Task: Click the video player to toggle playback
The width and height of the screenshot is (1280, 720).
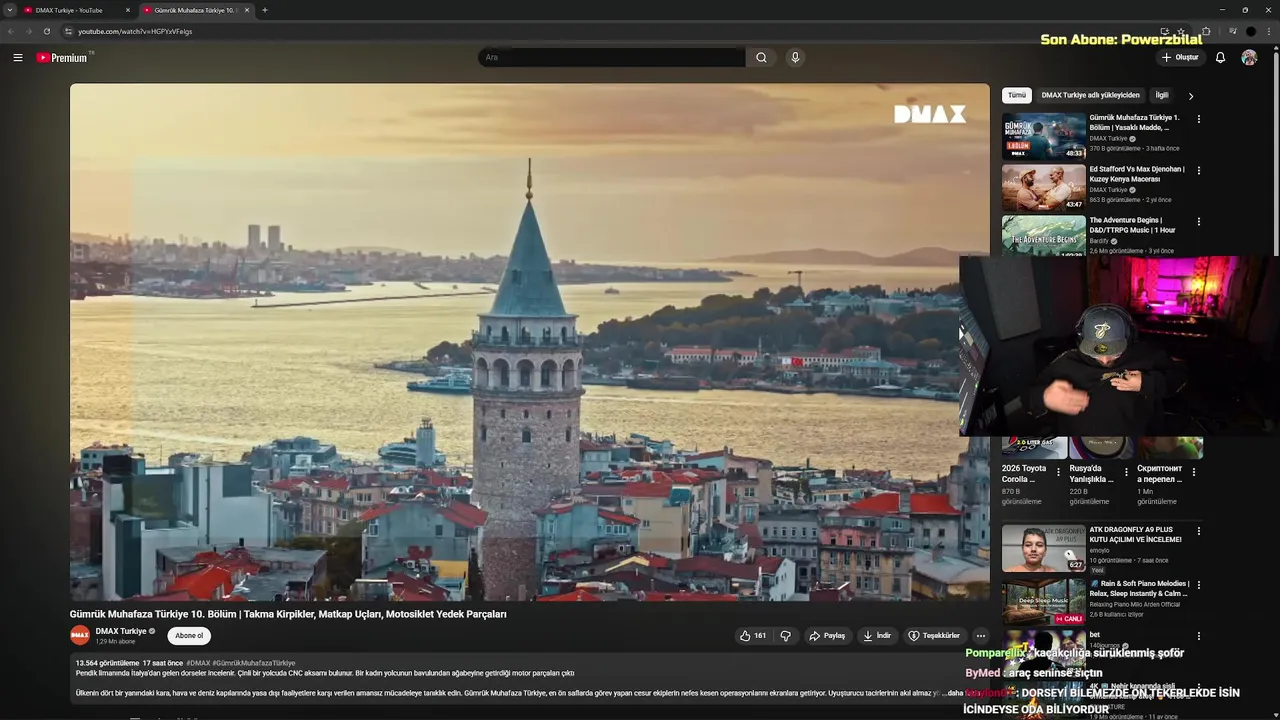Action: (529, 342)
